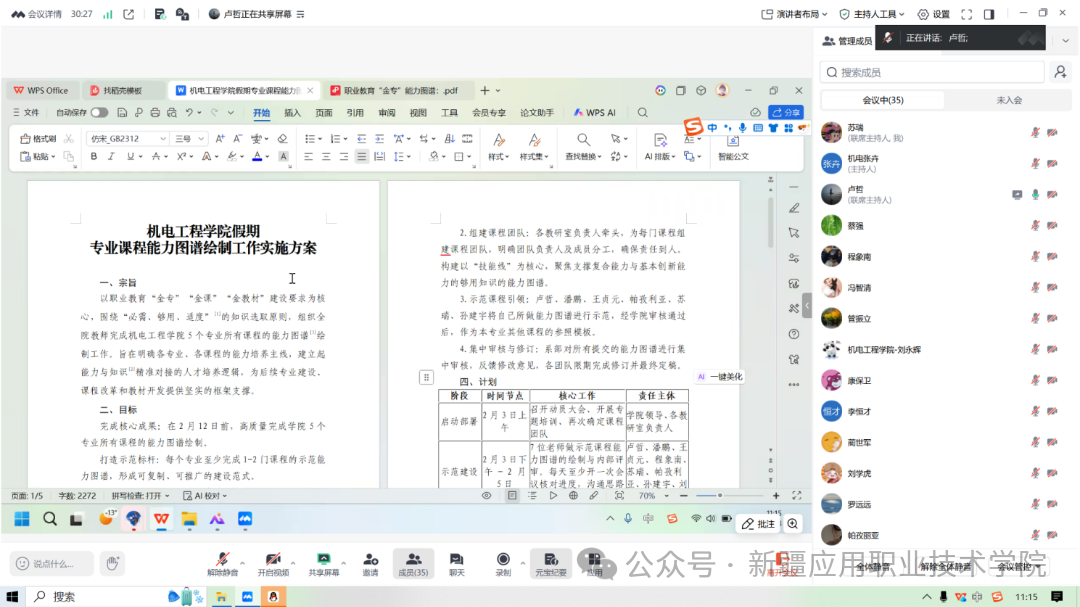Open the Members (成员(35)) panel button

[x=413, y=564]
